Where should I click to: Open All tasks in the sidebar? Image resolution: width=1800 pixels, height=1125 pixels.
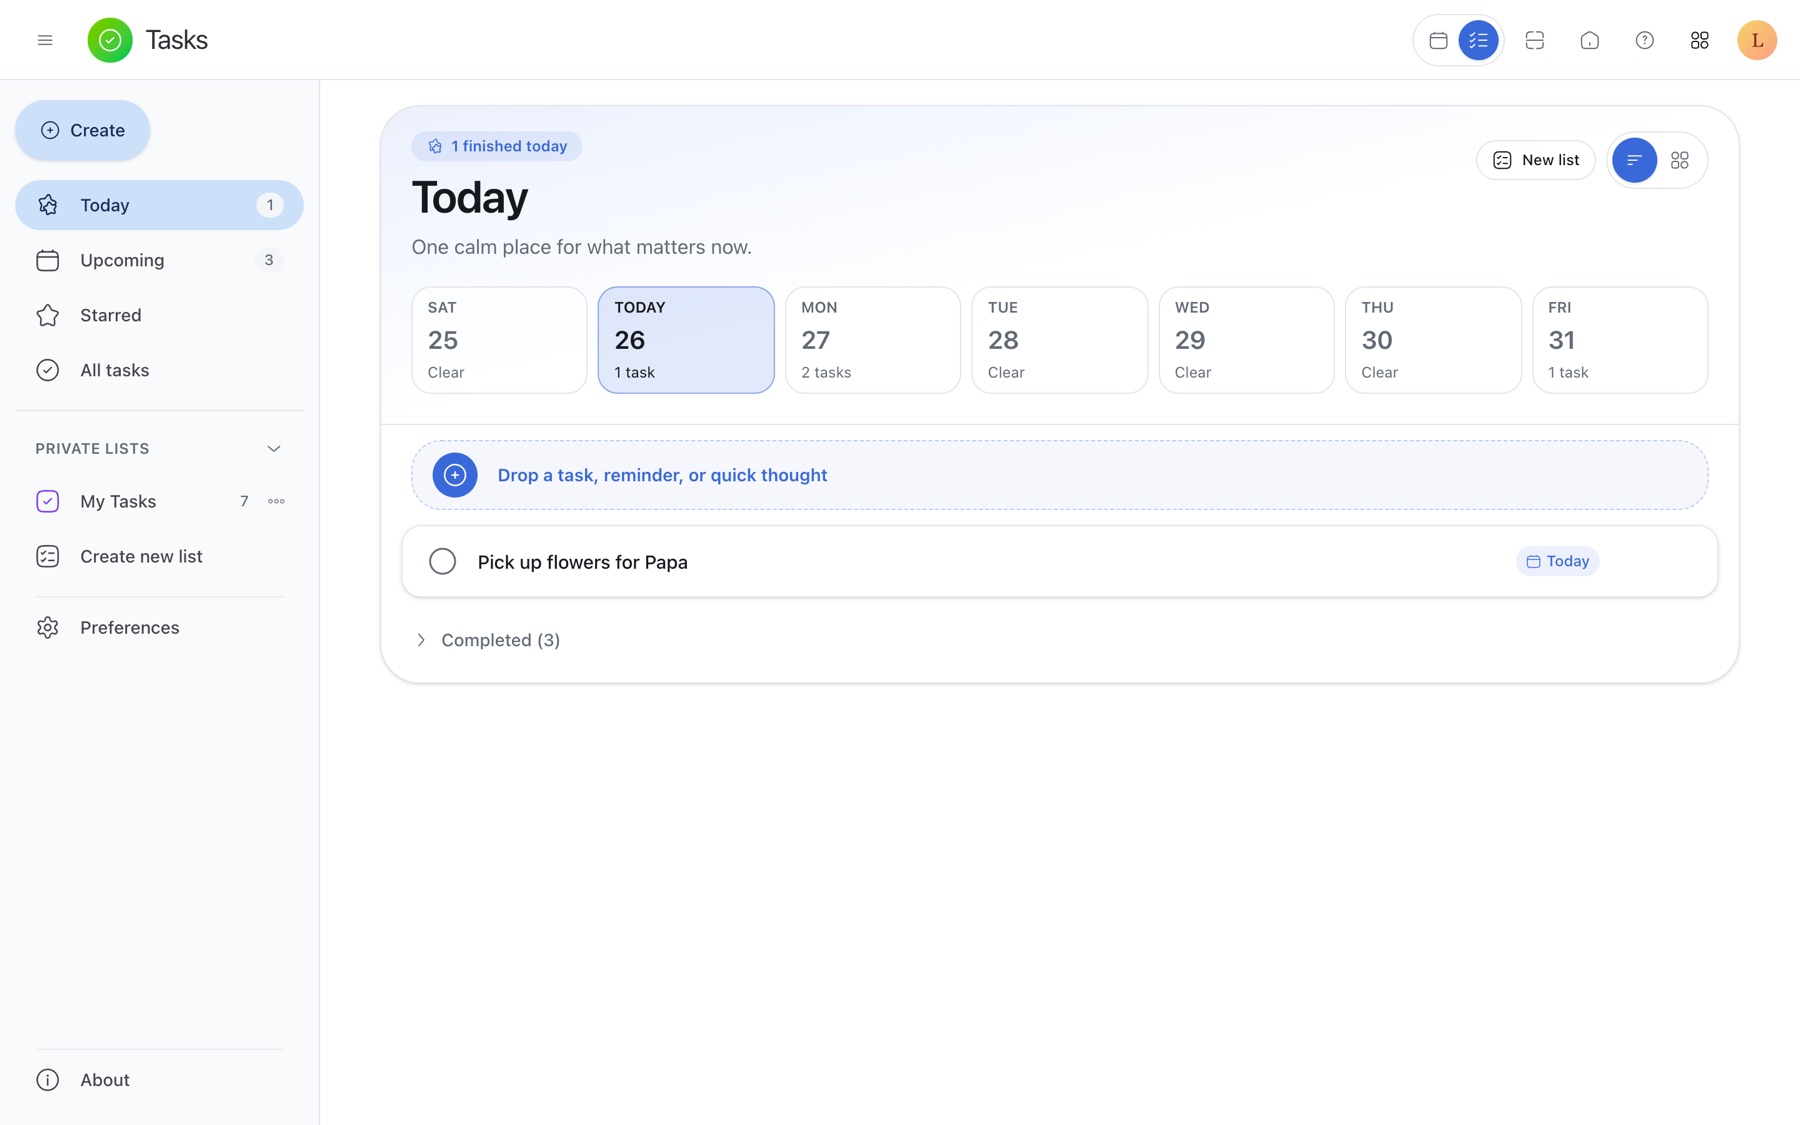(159, 370)
